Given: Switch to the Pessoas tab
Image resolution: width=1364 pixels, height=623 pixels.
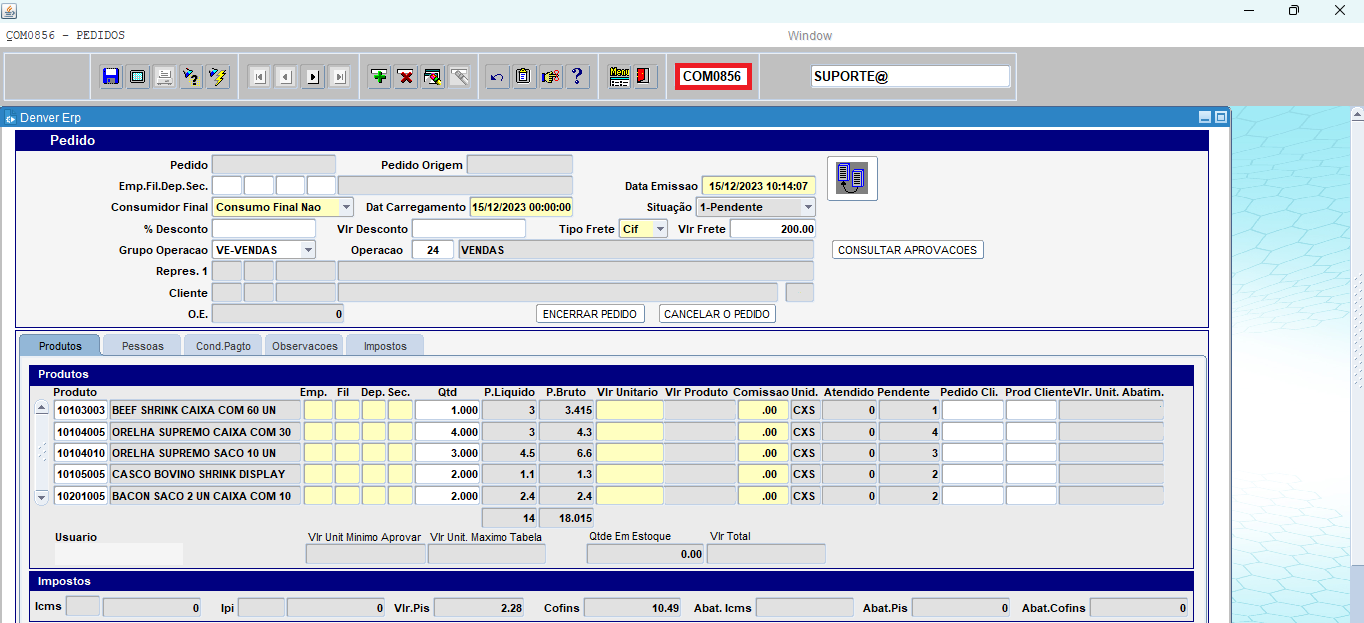Looking at the screenshot, I should click(142, 346).
